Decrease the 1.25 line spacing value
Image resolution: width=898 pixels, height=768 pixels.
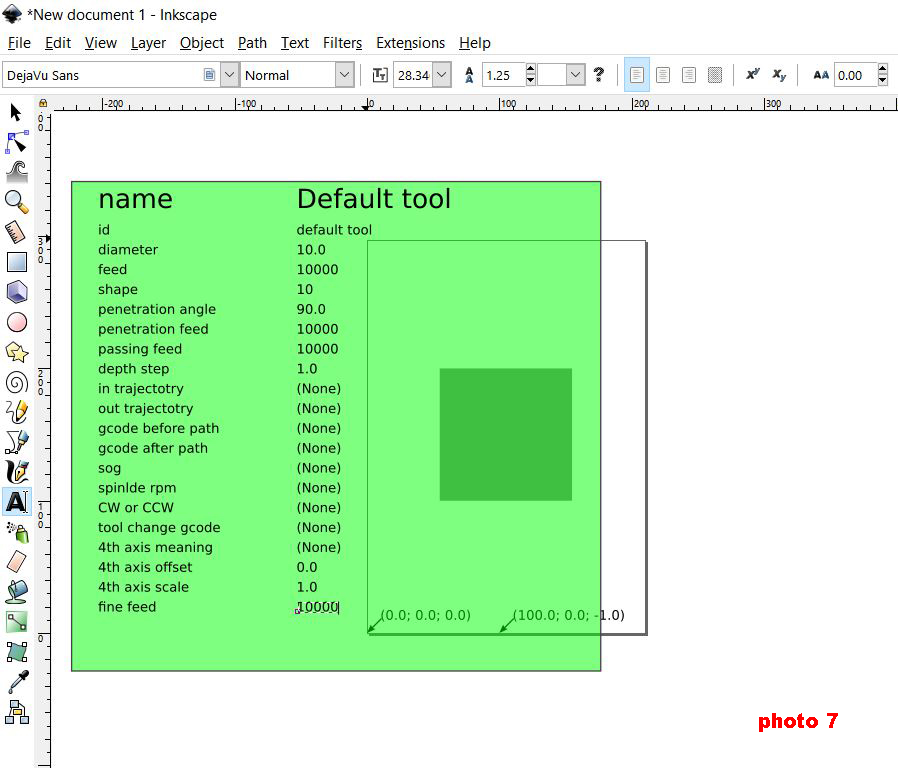point(530,81)
